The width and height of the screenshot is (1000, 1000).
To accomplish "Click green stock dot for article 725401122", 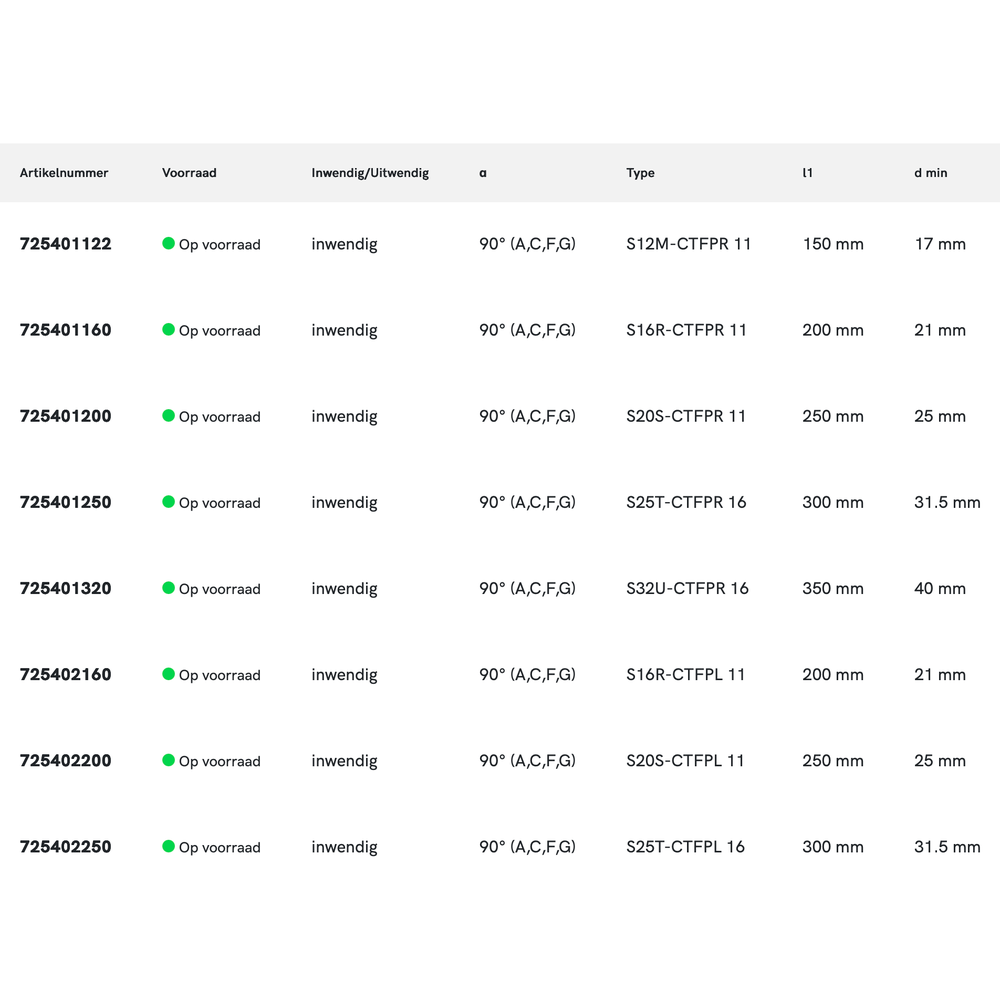I will pyautogui.click(x=168, y=243).
